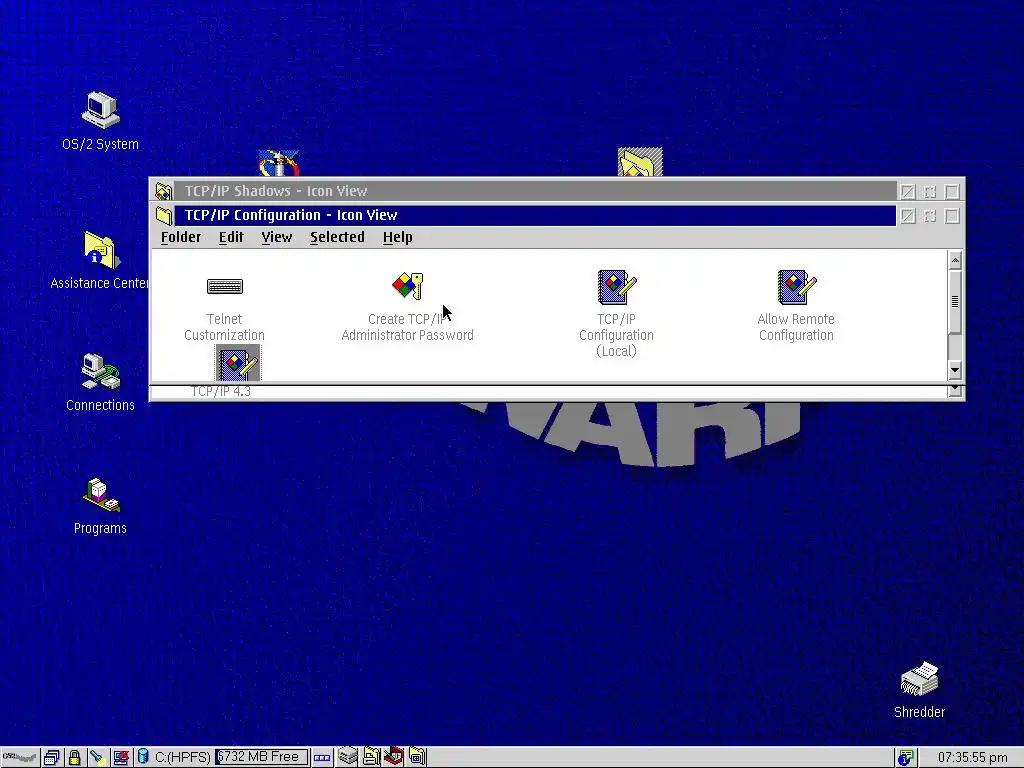Viewport: 1024px width, 768px height.
Task: Click the 6732 MB Free disk space indicator
Action: (x=262, y=757)
